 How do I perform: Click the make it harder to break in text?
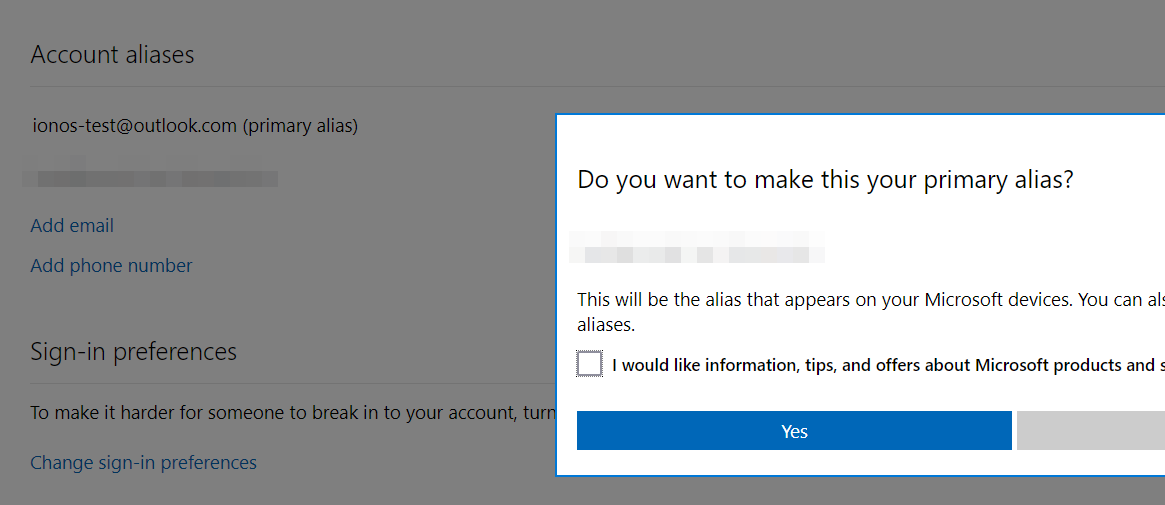(293, 413)
